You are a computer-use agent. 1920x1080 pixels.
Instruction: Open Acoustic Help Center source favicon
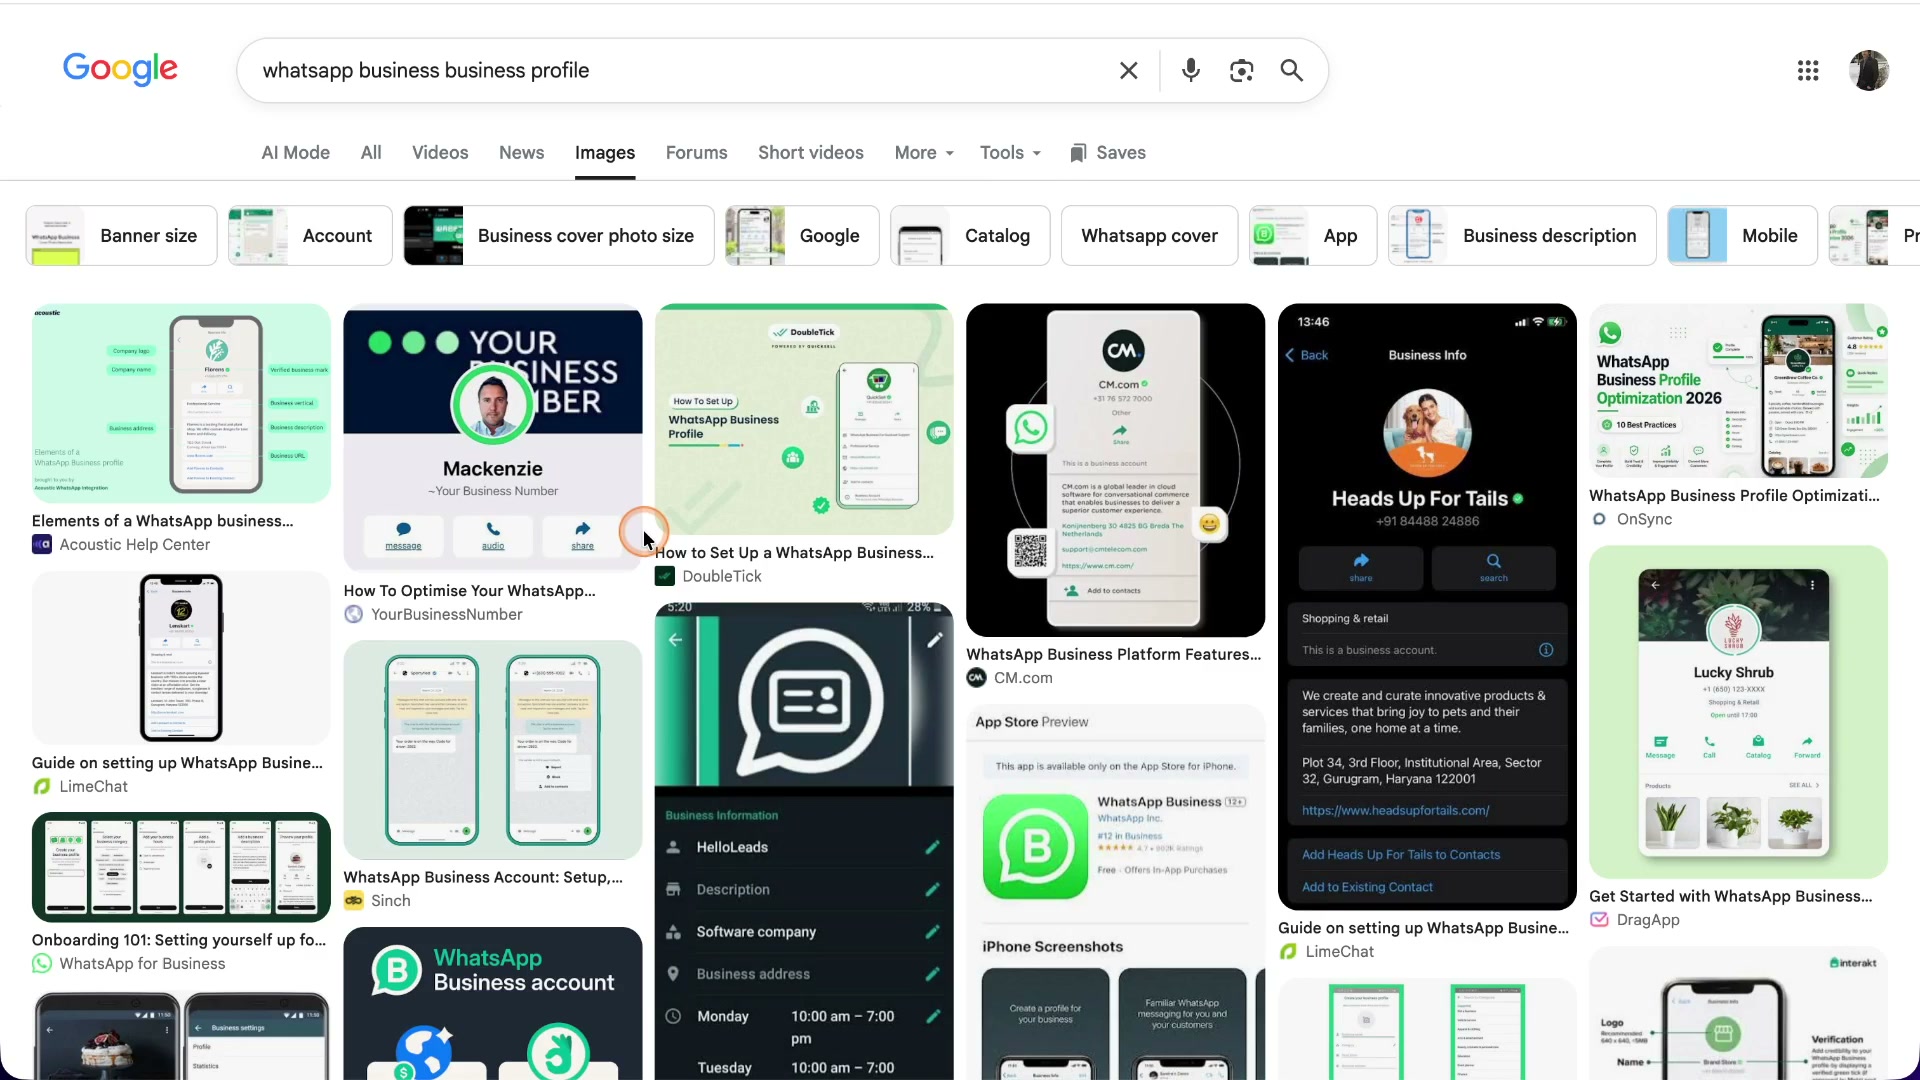click(42, 545)
